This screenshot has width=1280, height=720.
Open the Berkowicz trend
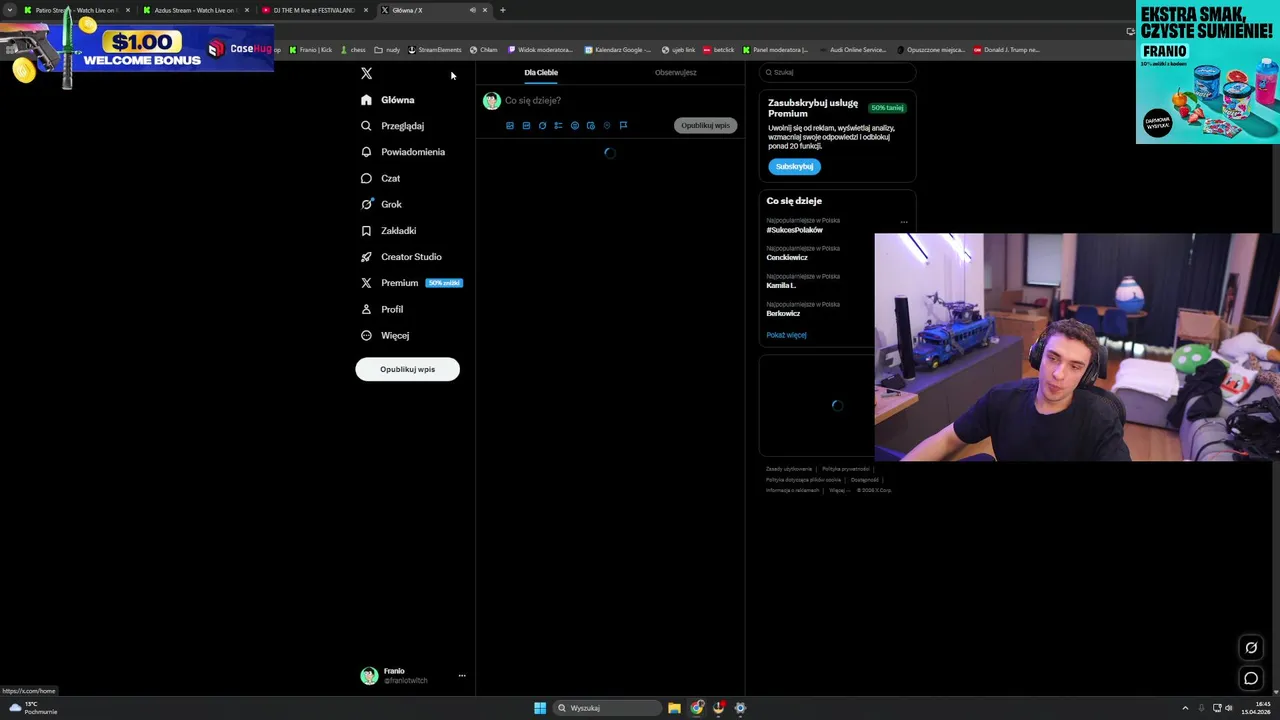tap(783, 314)
